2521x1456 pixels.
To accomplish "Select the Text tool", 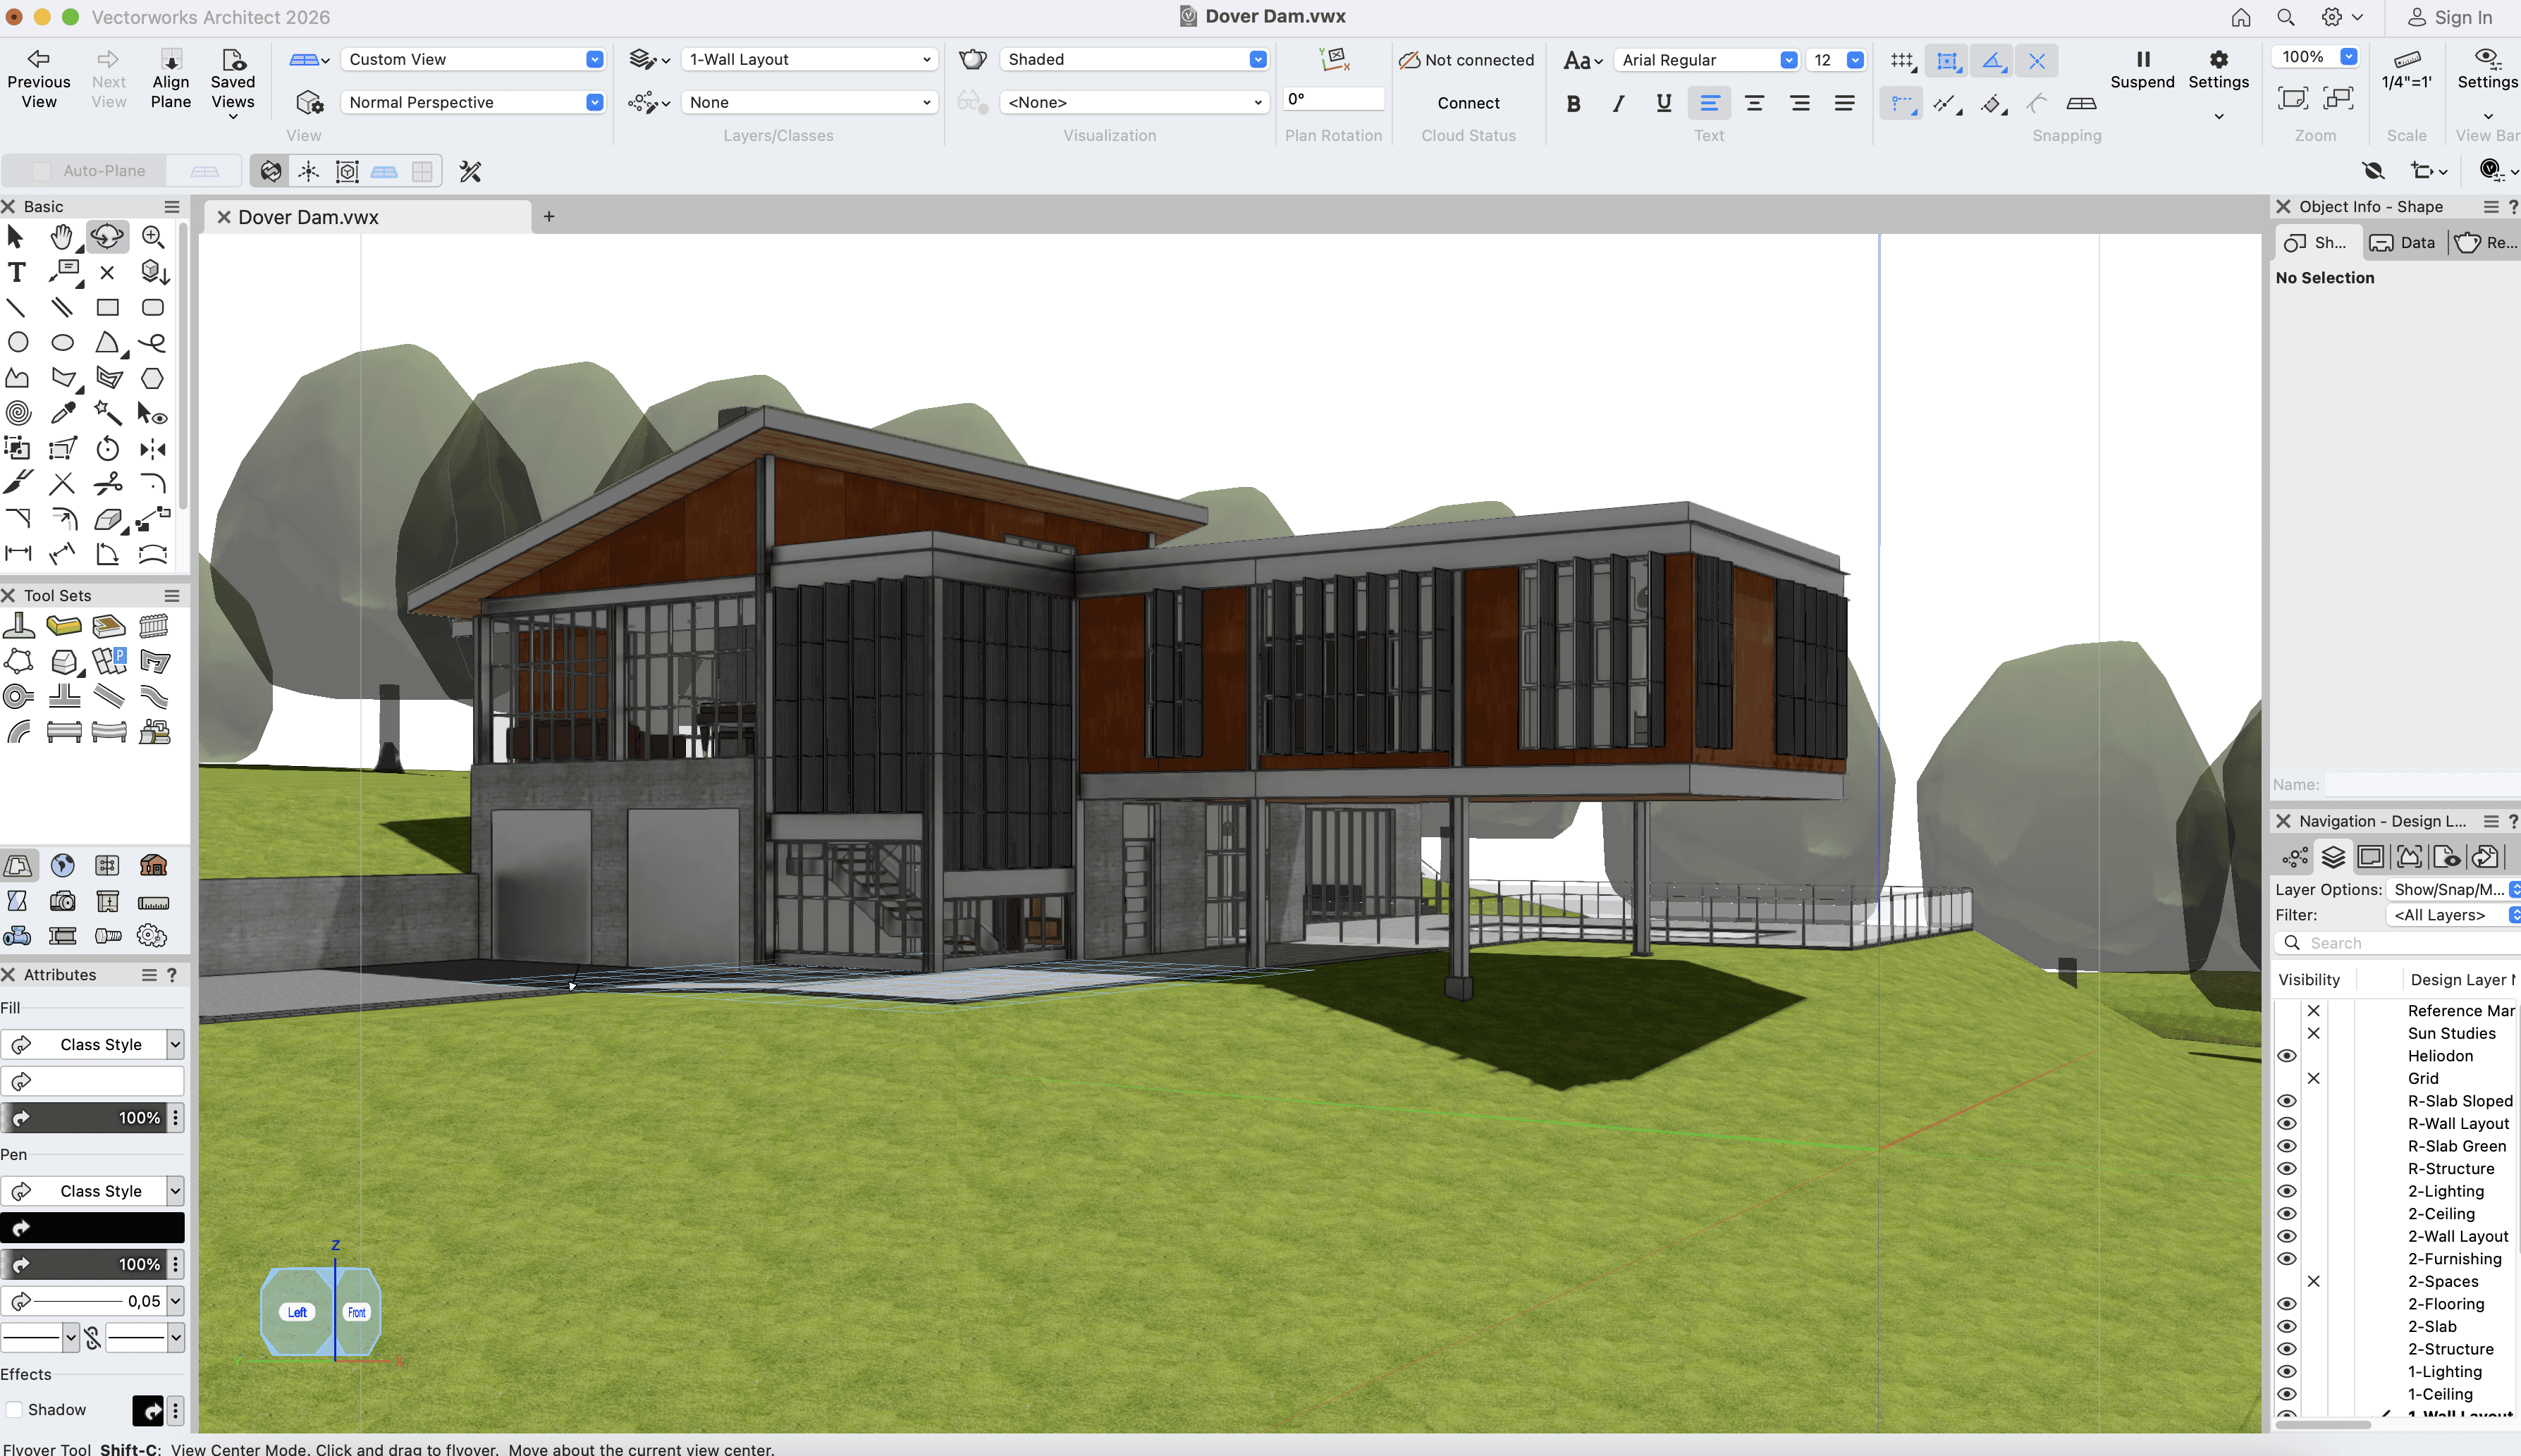I will (16, 272).
